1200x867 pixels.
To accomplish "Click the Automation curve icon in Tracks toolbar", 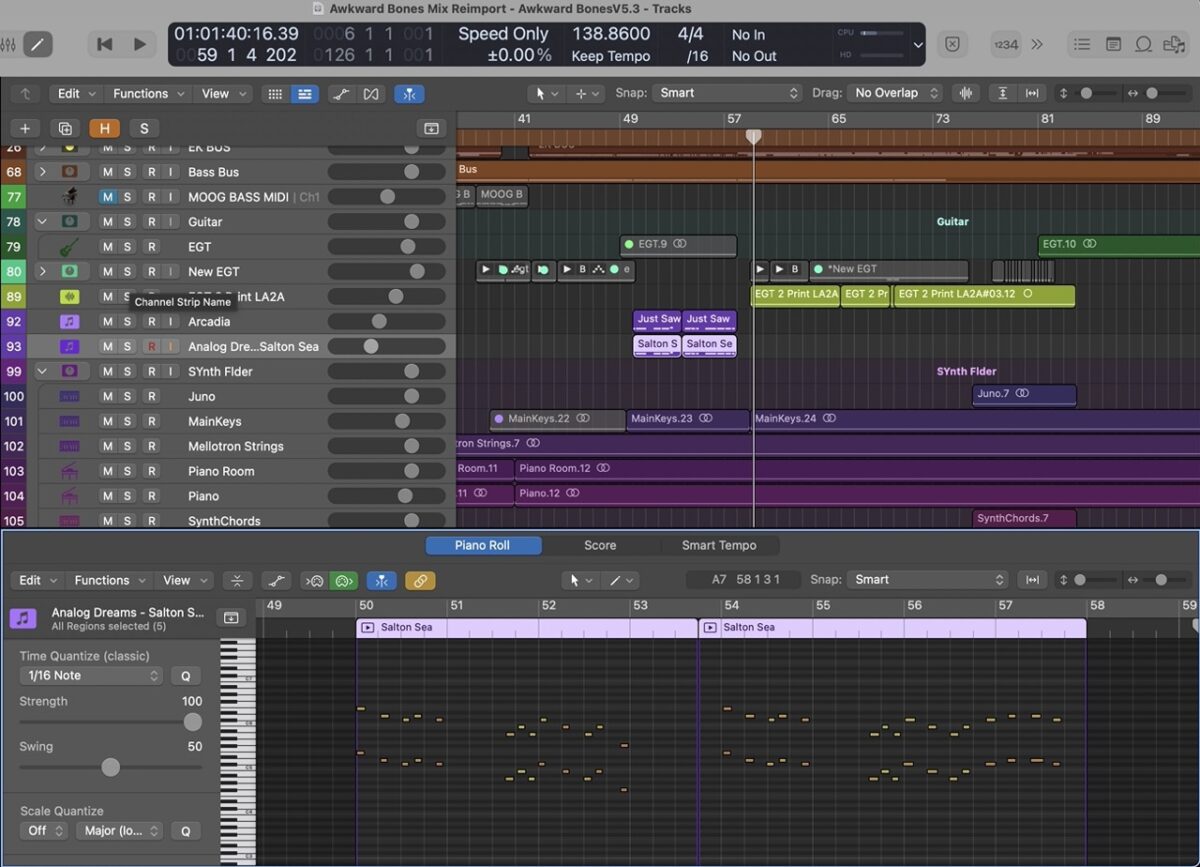I will click(x=341, y=94).
